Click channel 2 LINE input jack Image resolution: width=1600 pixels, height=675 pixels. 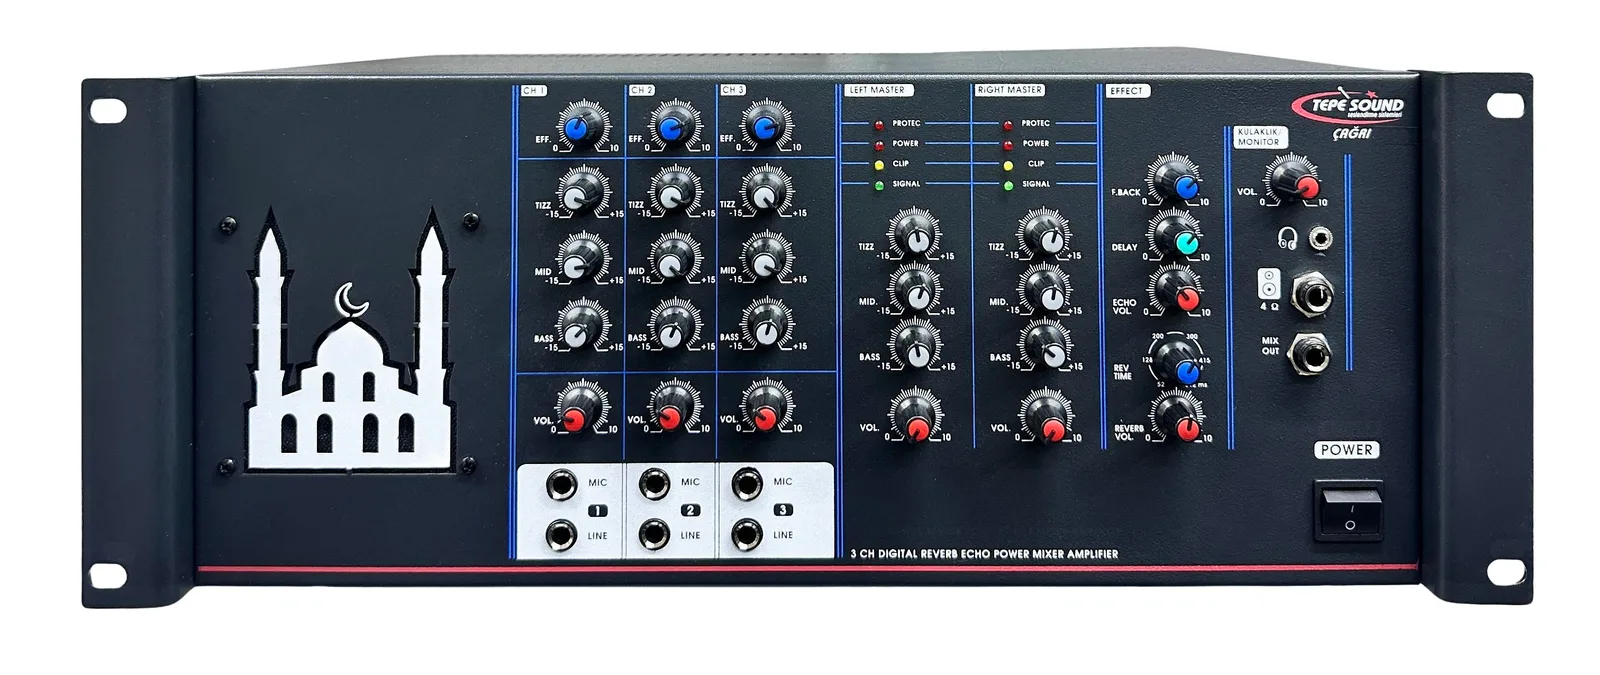(654, 535)
